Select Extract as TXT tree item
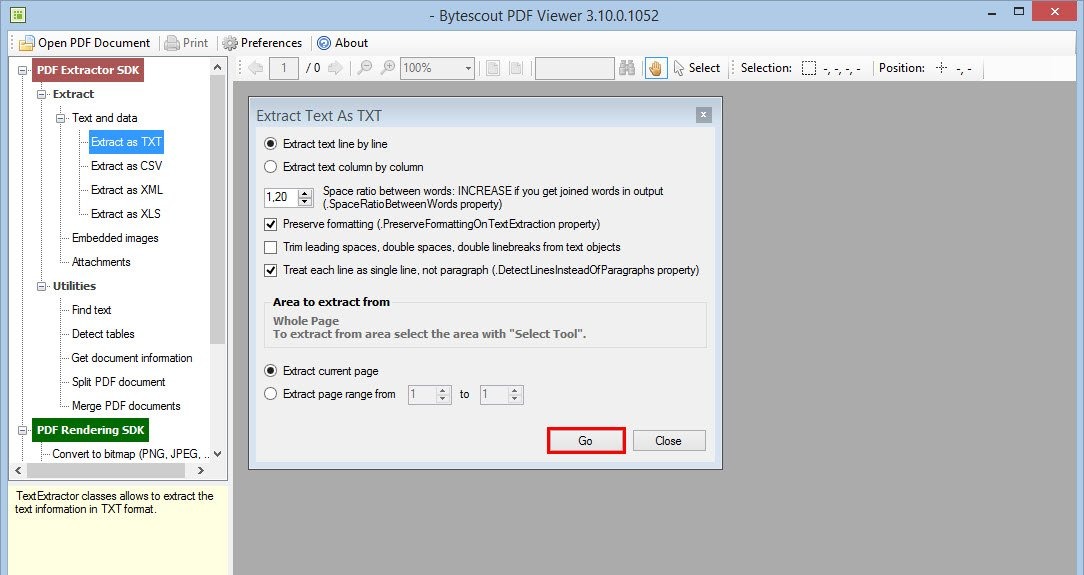This screenshot has width=1084, height=575. 127,142
